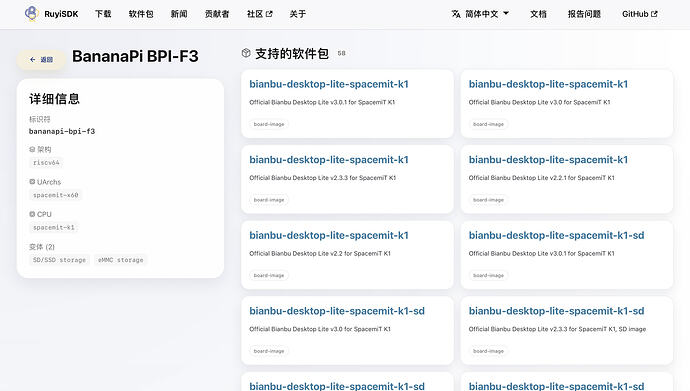This screenshot has width=690, height=391.
Task: Select the spacemit-k1 CPU tag
Action: click(54, 227)
